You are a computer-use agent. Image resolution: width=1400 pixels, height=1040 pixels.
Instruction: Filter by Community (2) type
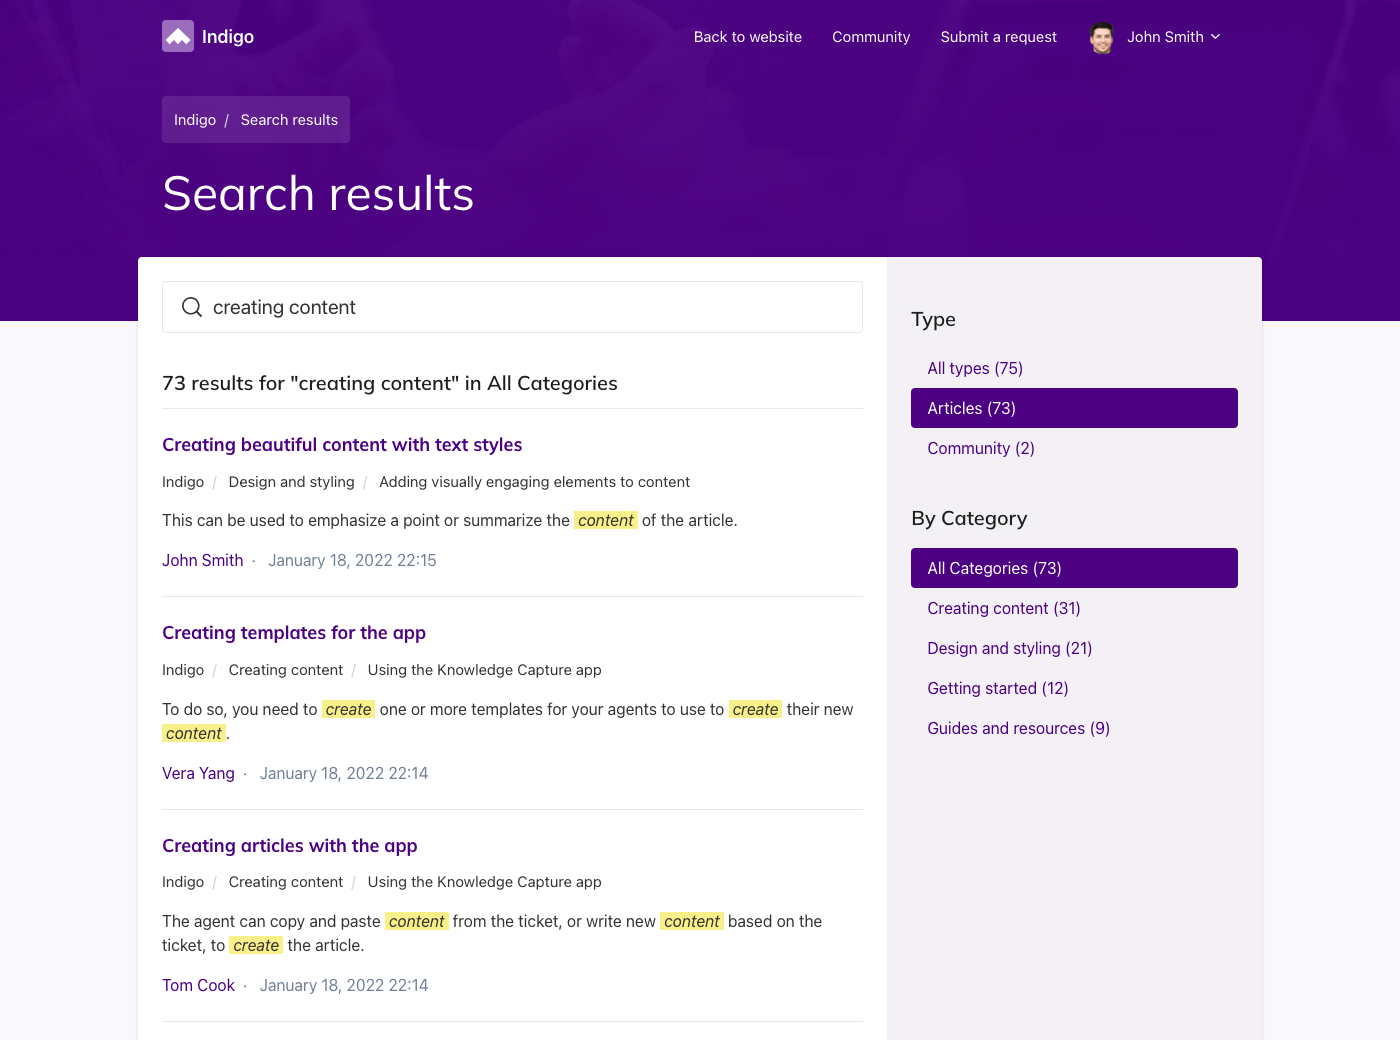coord(981,448)
